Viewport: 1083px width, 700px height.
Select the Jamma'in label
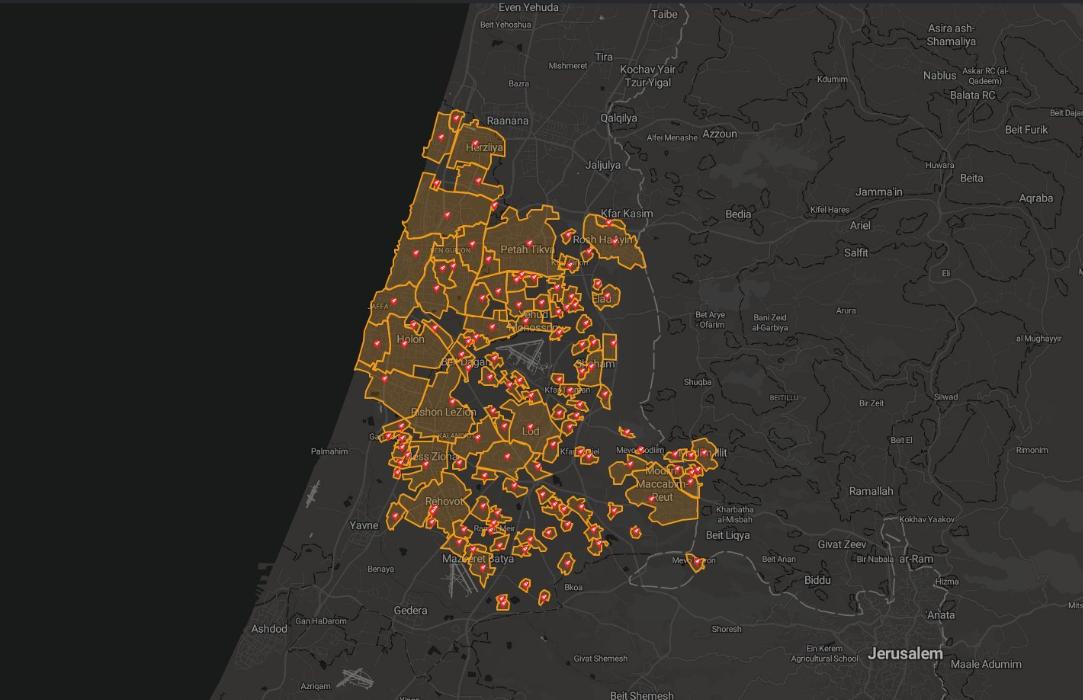pos(879,191)
